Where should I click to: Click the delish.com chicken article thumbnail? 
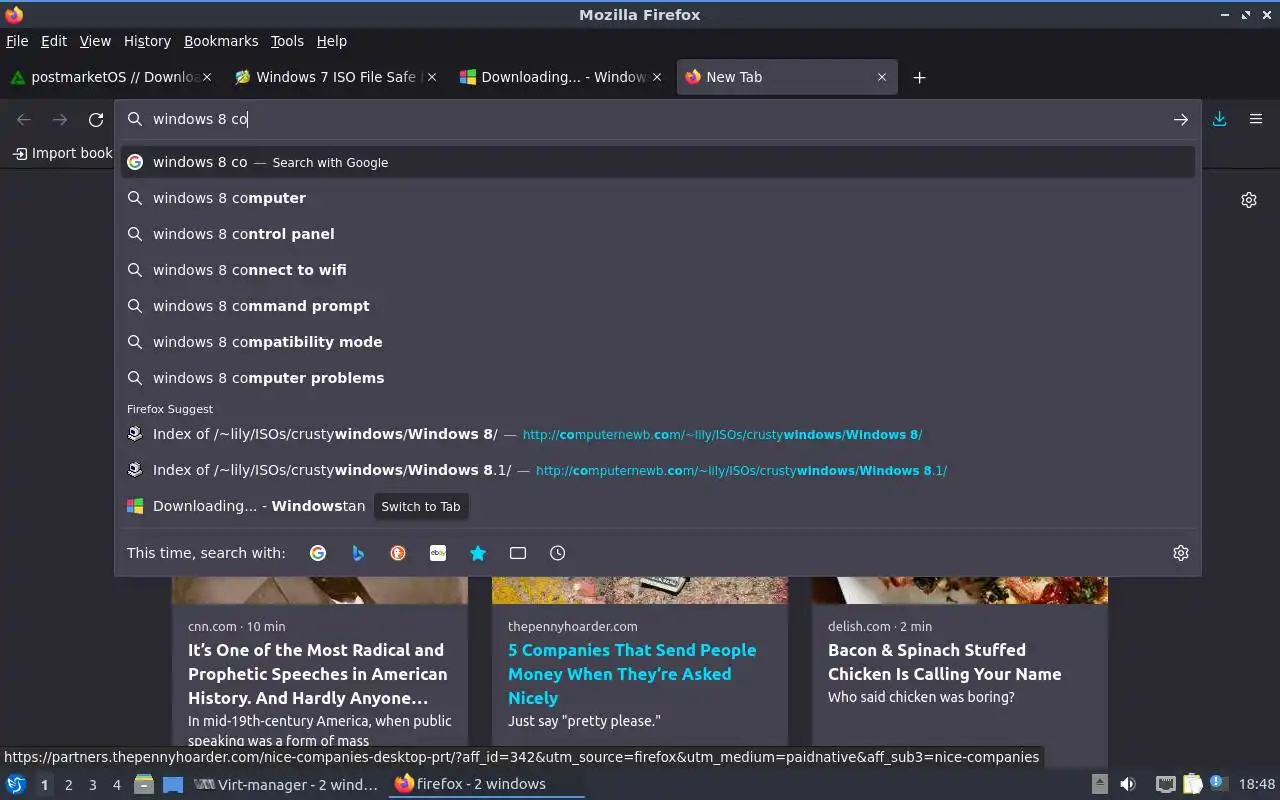coord(960,590)
